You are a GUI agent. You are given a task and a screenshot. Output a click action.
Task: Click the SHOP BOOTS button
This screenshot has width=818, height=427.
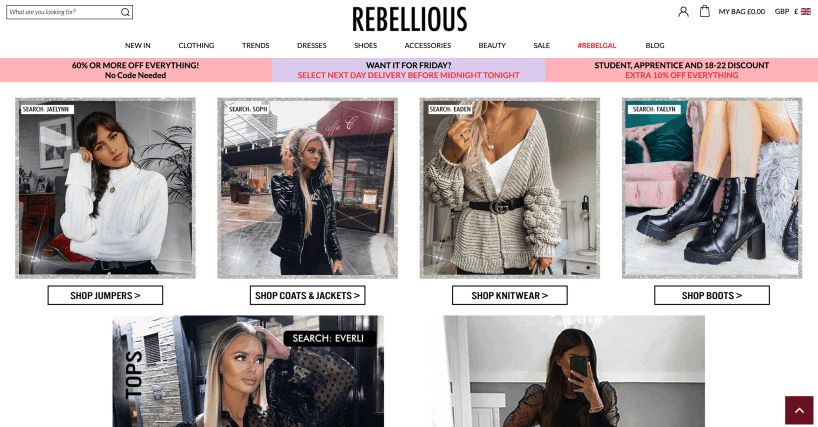712,295
